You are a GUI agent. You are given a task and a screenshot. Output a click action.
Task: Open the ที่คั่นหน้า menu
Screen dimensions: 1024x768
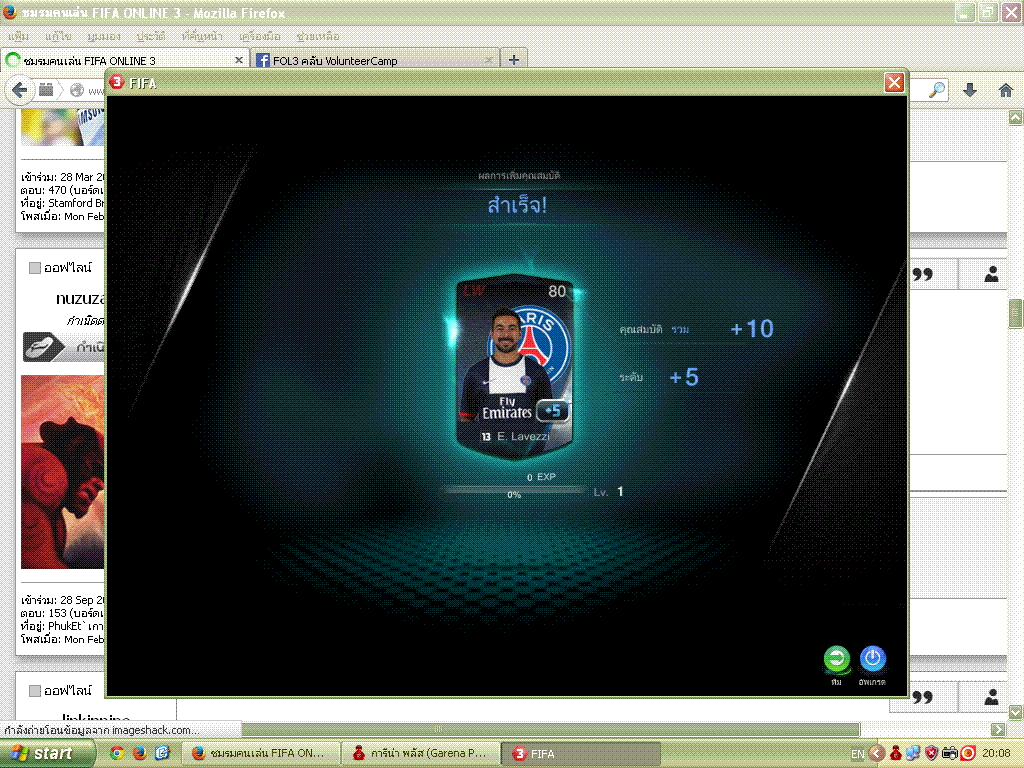202,36
